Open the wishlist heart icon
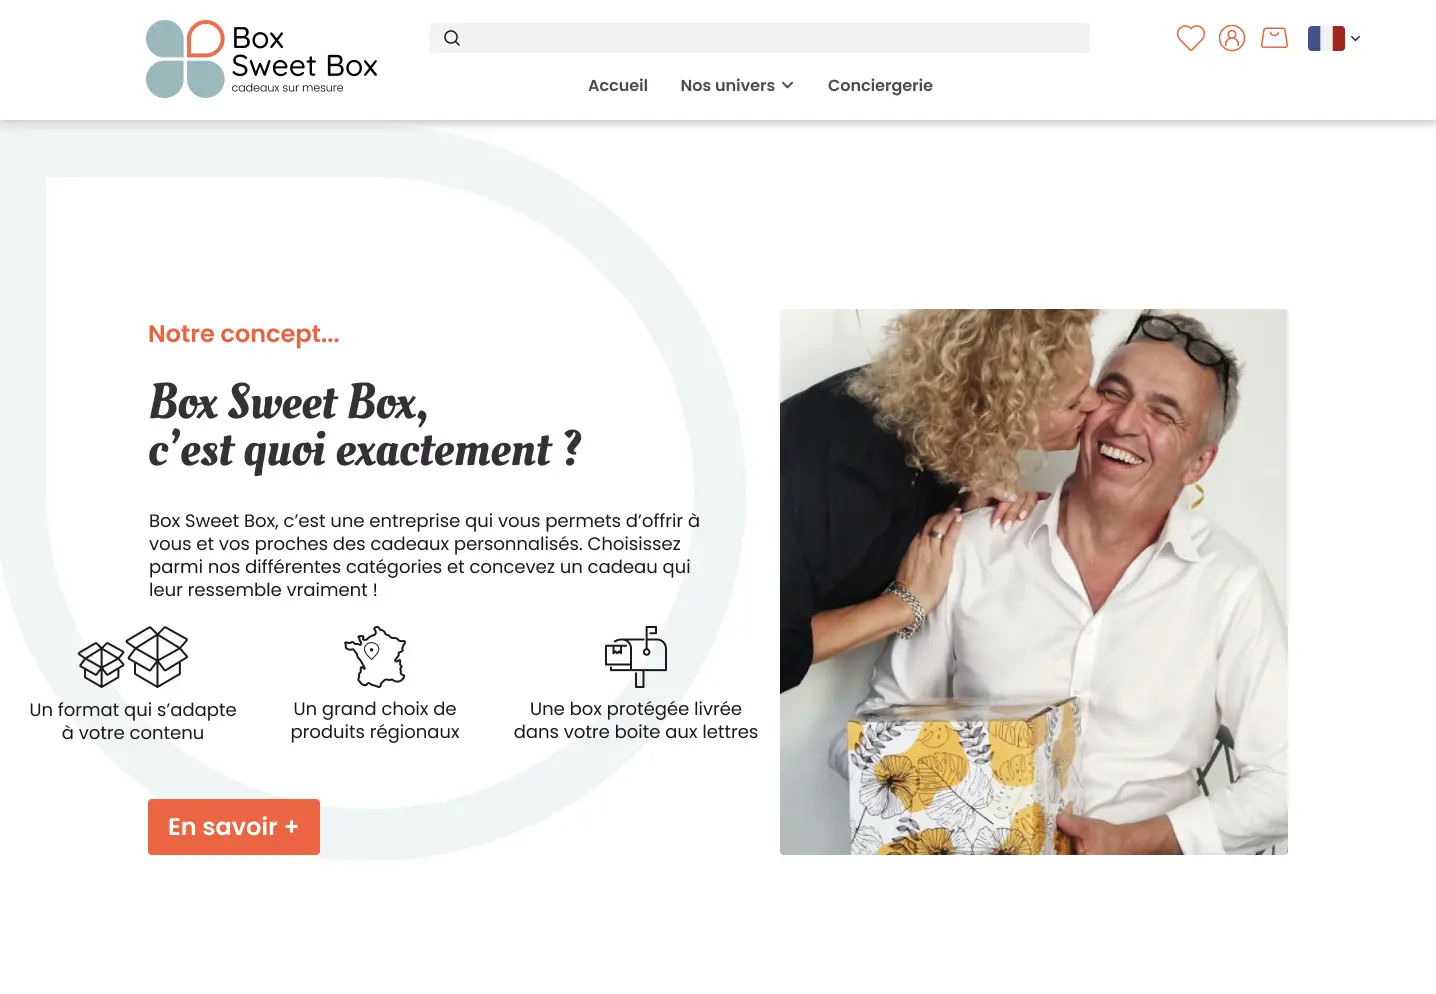This screenshot has height=994, width=1436. point(1190,38)
